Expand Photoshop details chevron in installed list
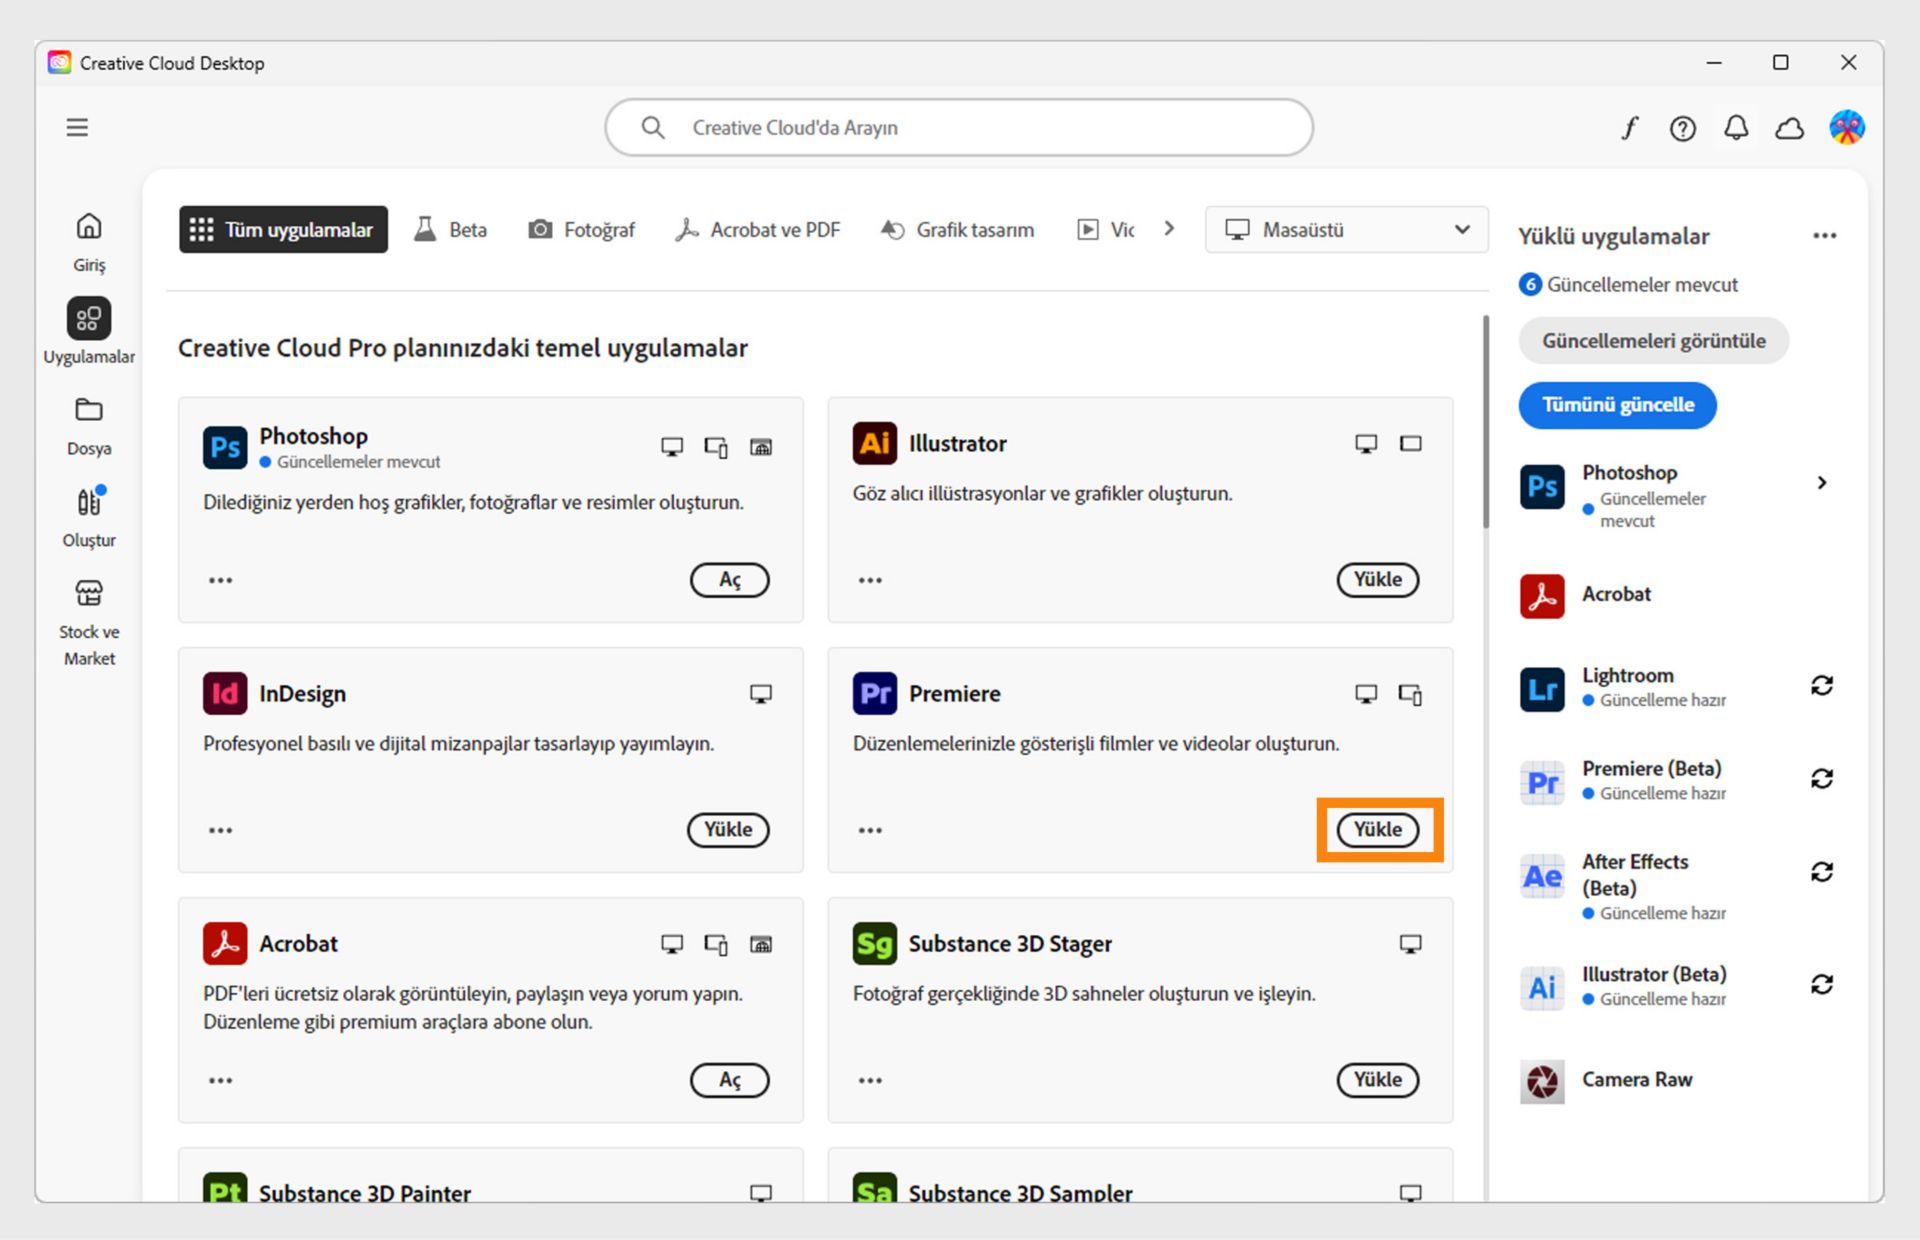 1822,483
